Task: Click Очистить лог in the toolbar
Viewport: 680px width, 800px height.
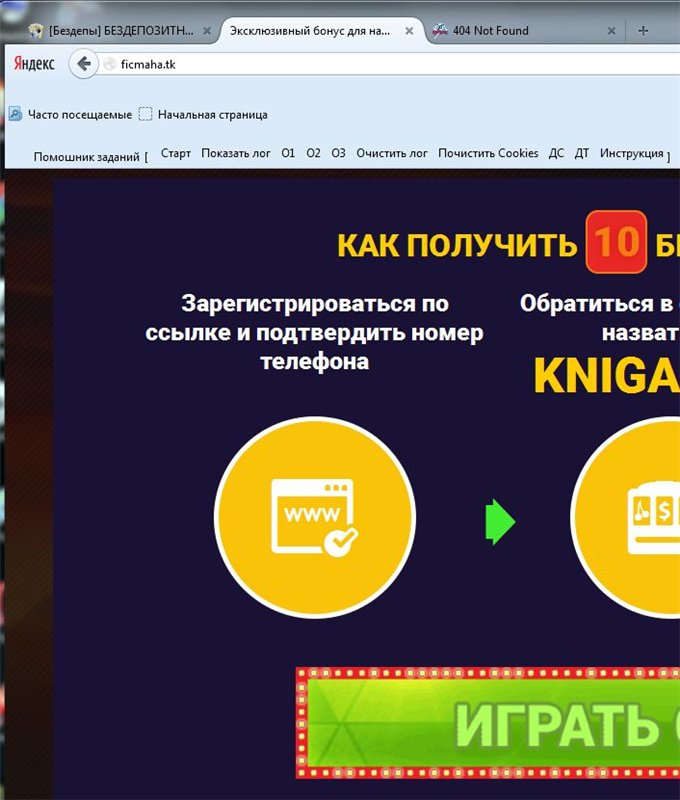Action: click(392, 154)
